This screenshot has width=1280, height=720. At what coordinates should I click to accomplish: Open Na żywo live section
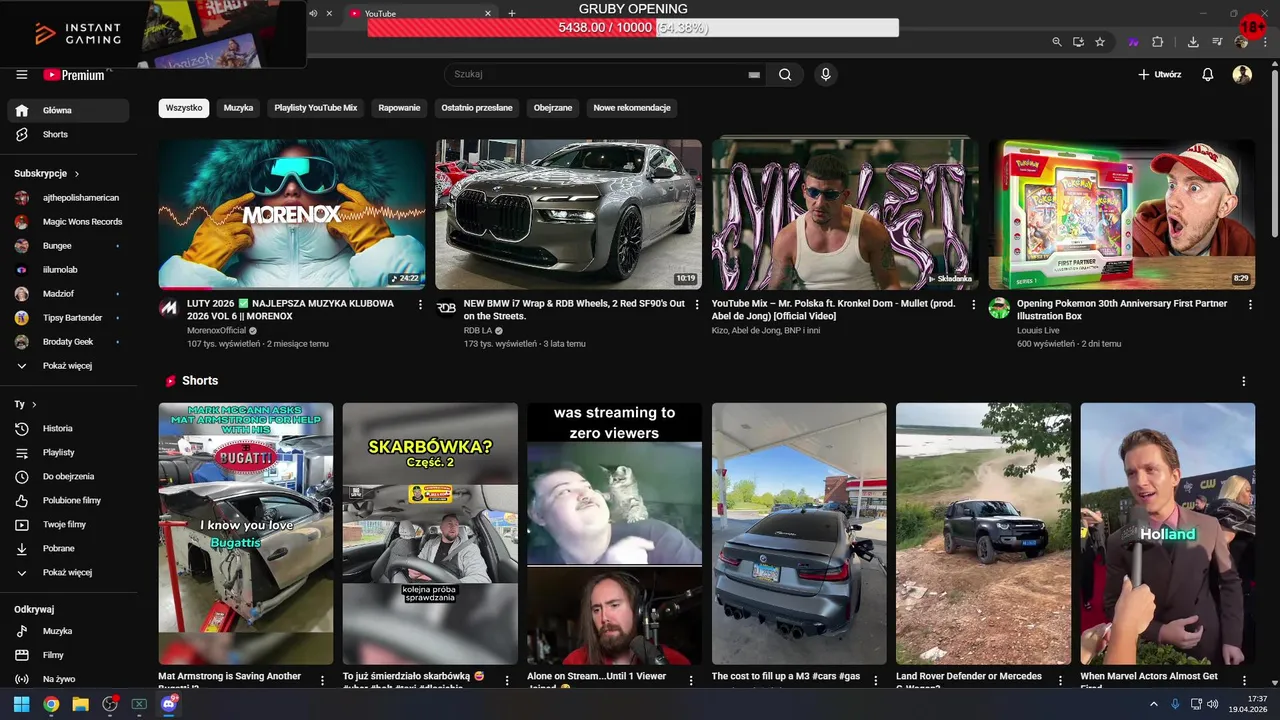[68, 679]
